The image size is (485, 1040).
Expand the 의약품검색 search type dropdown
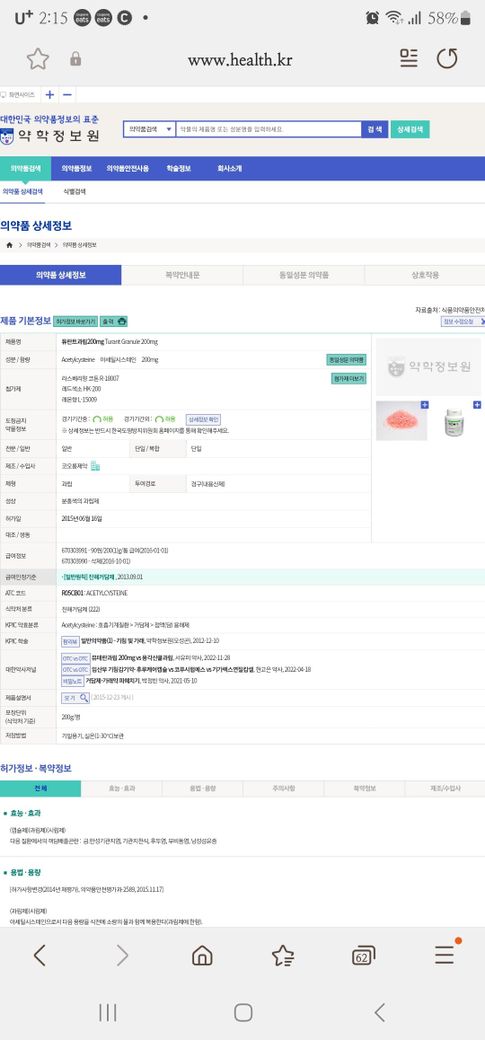149,129
